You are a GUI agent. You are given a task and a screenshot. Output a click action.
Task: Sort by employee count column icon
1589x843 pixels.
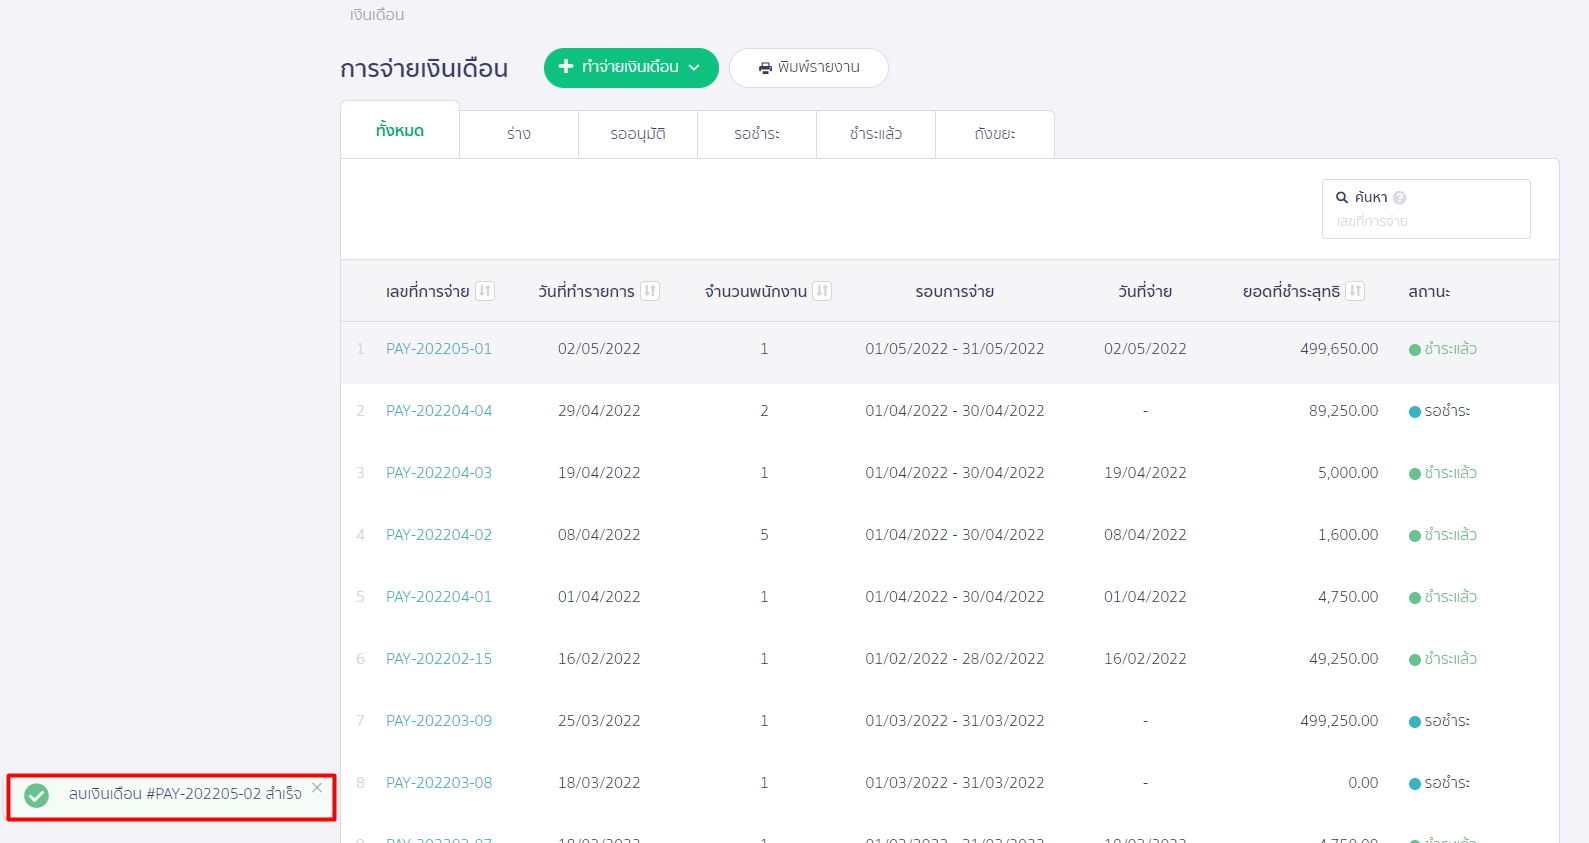[822, 291]
